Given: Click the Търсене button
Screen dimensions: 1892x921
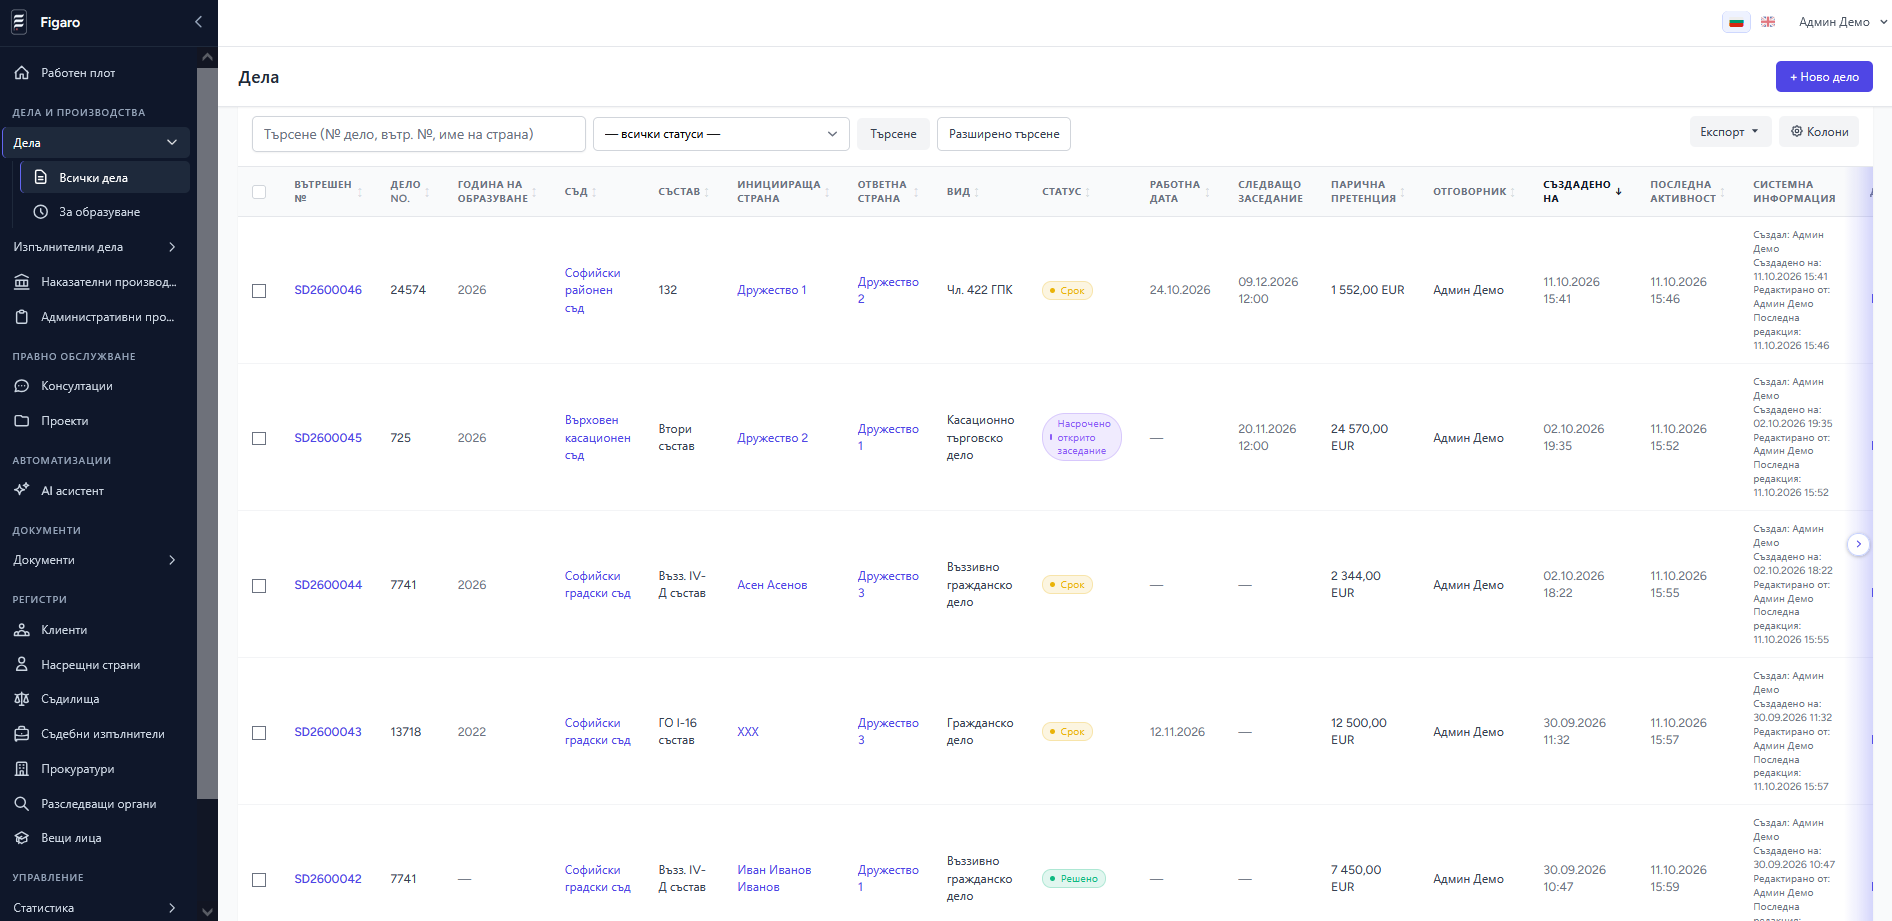Looking at the screenshot, I should [893, 134].
